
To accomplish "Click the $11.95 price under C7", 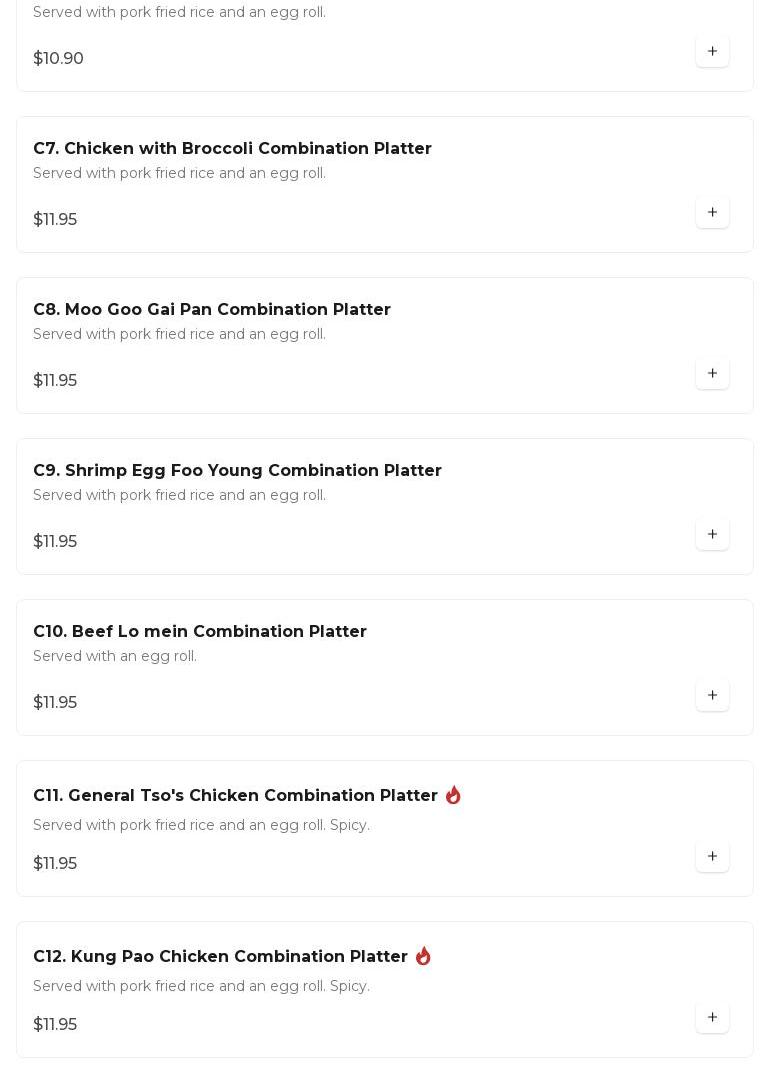I will [x=55, y=219].
